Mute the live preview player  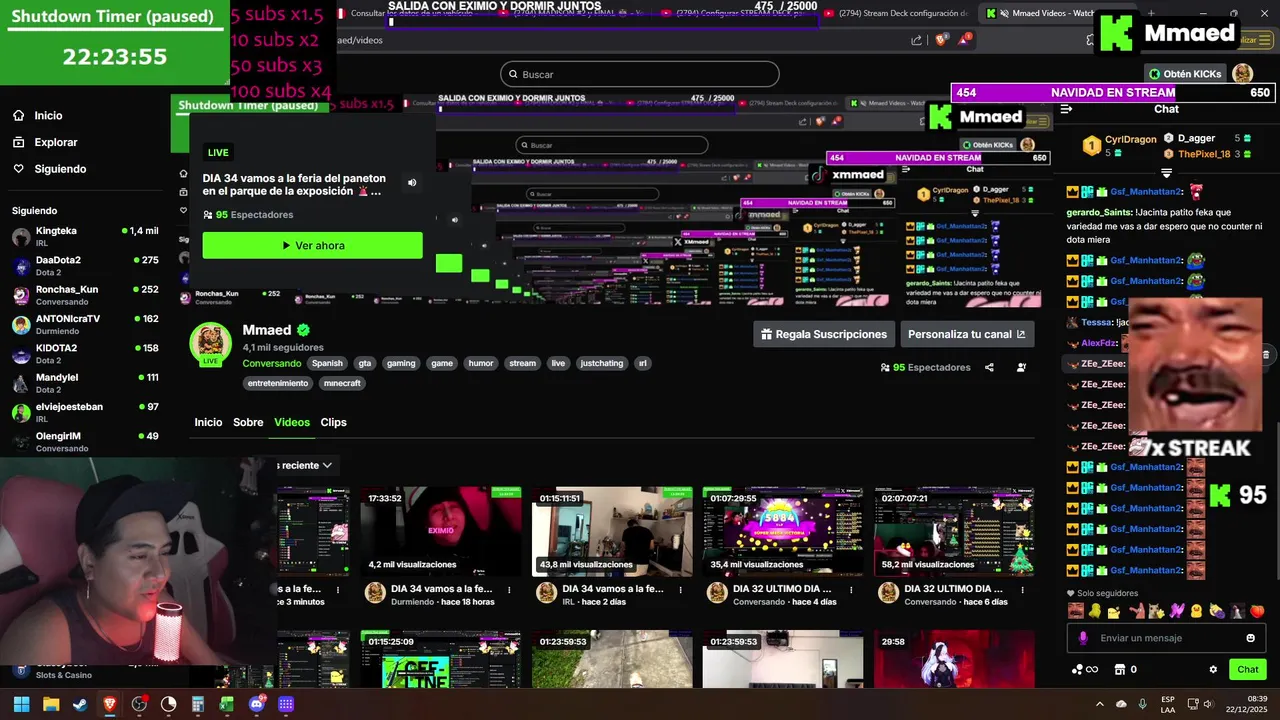point(412,183)
